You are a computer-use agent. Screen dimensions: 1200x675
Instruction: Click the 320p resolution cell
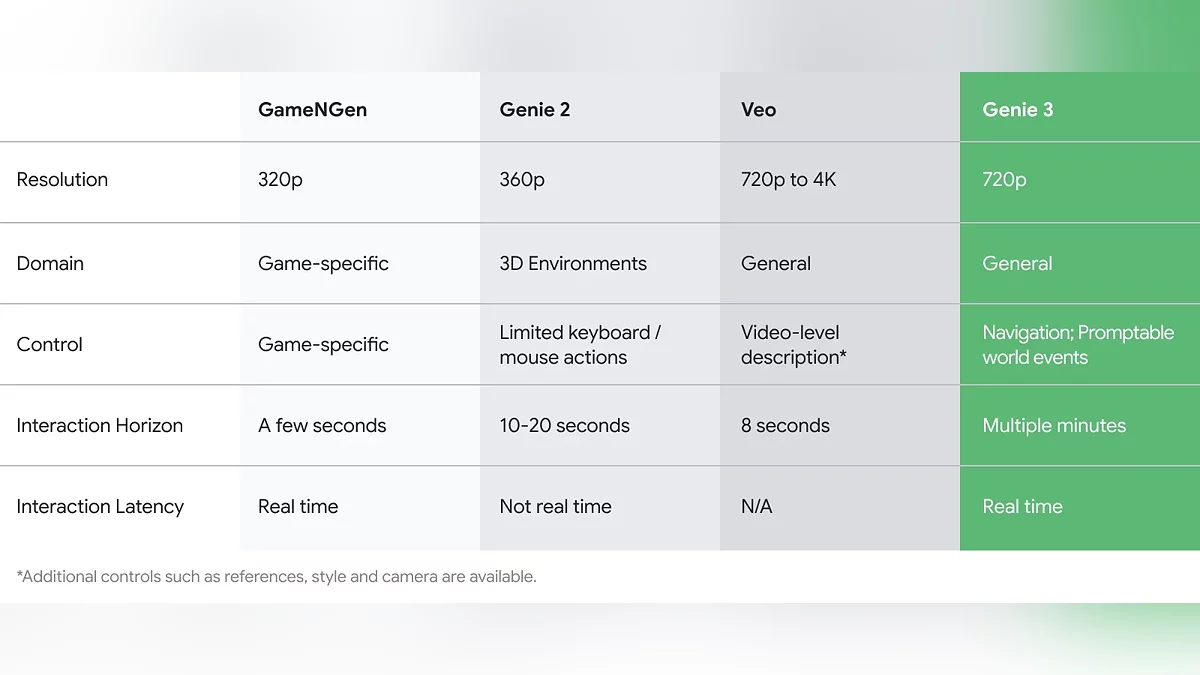pos(280,180)
